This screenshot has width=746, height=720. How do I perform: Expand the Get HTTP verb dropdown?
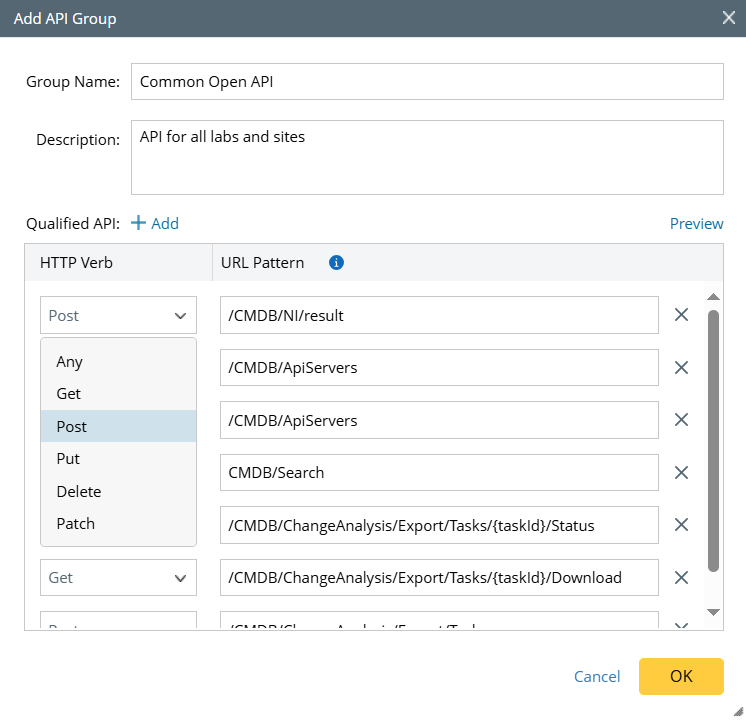pos(118,577)
